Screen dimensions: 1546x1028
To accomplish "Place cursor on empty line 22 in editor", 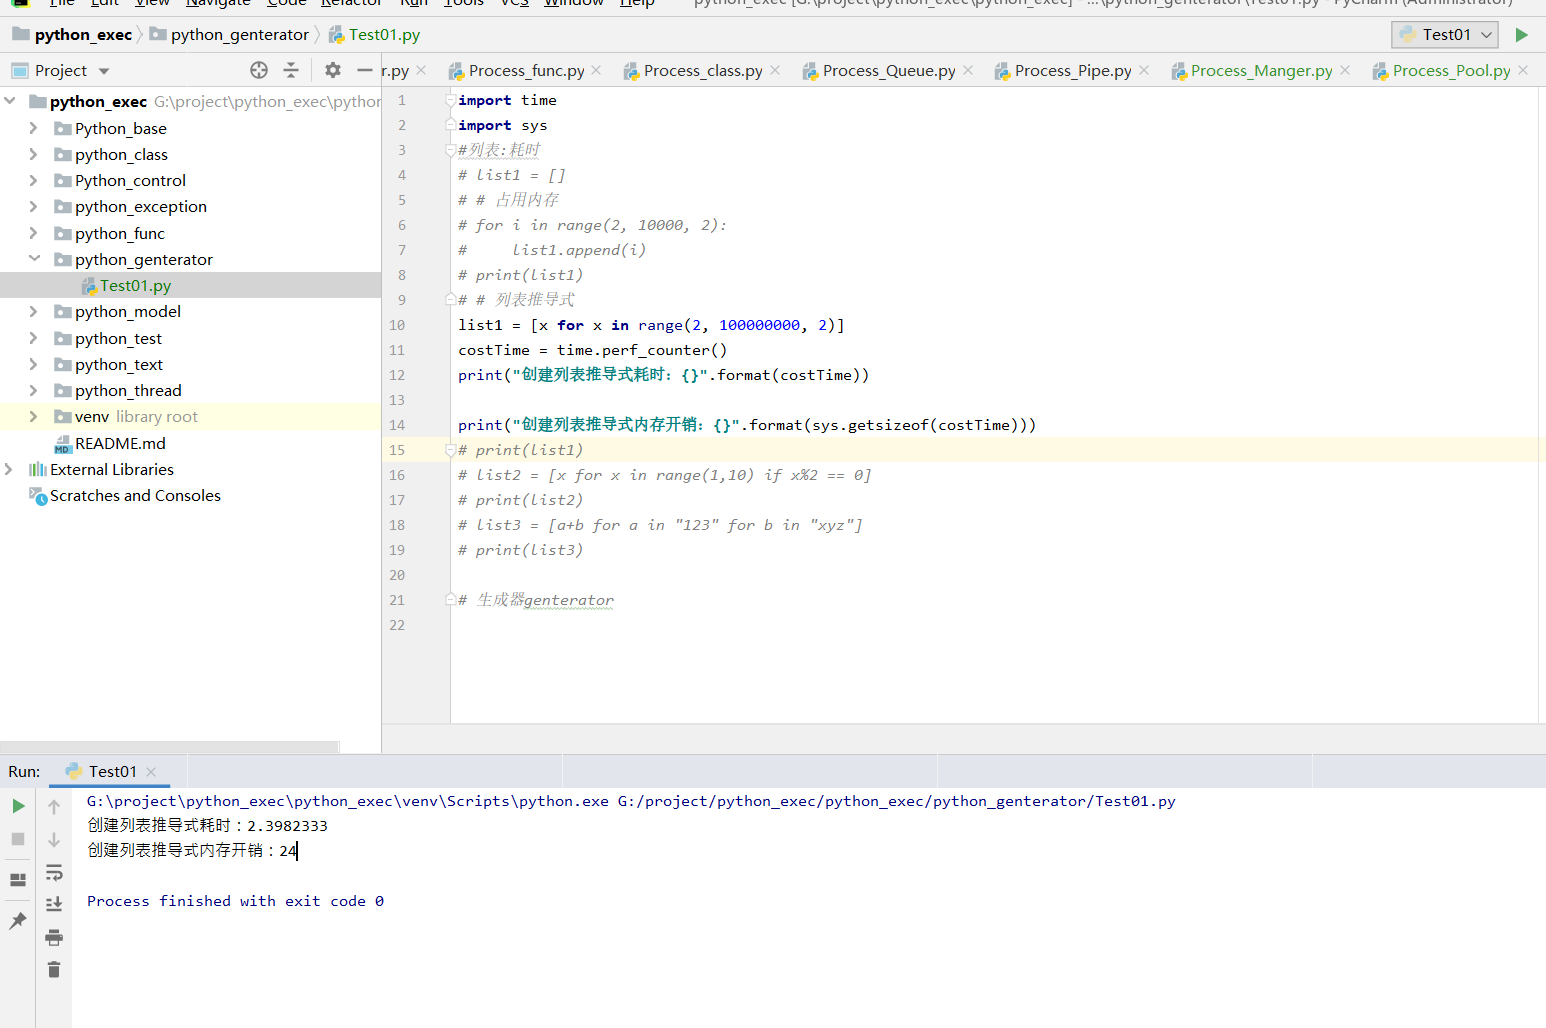I will click(994, 625).
